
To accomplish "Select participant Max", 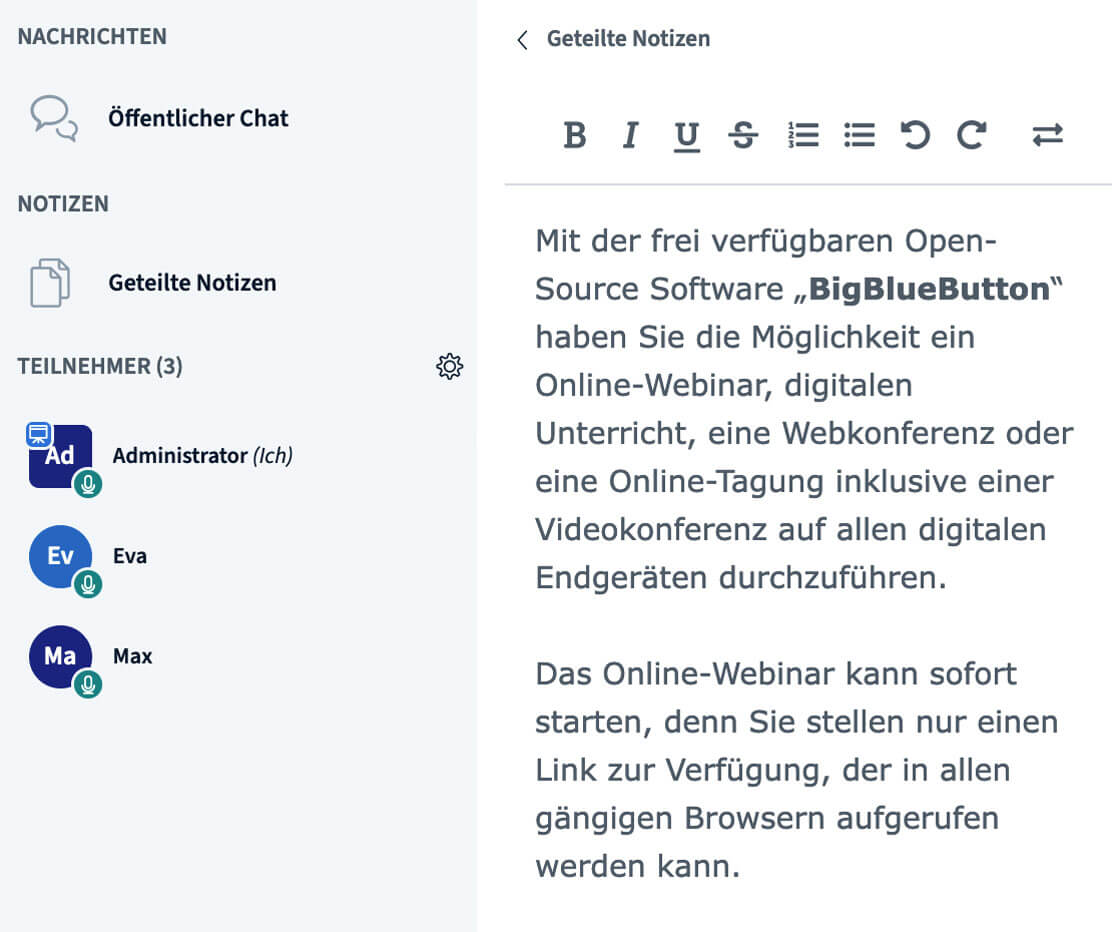I will point(133,656).
